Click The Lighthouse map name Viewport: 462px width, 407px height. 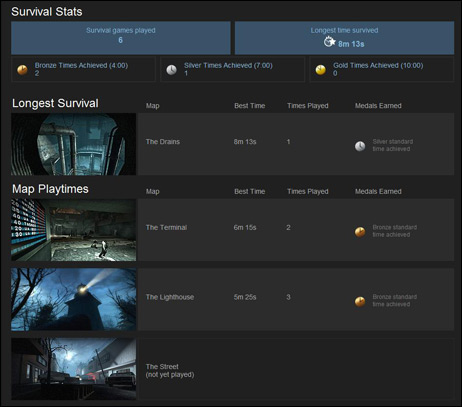(170, 297)
